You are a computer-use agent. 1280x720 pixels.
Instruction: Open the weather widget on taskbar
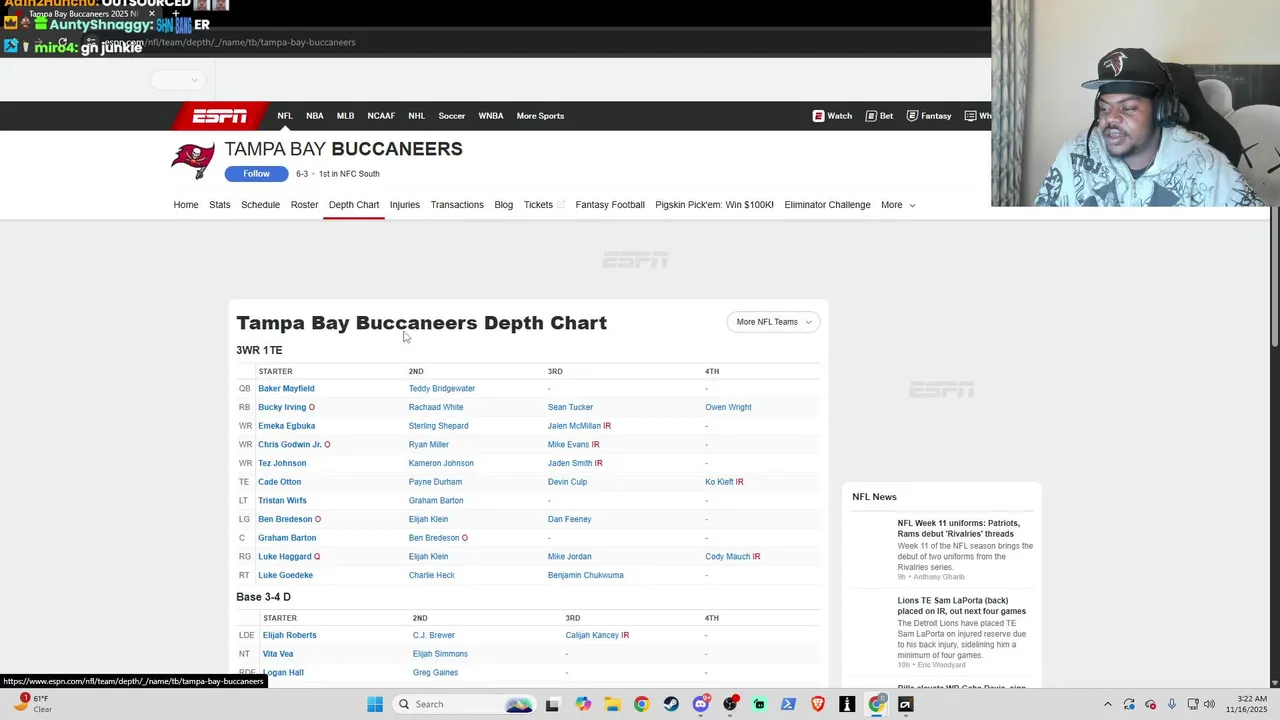[30, 704]
